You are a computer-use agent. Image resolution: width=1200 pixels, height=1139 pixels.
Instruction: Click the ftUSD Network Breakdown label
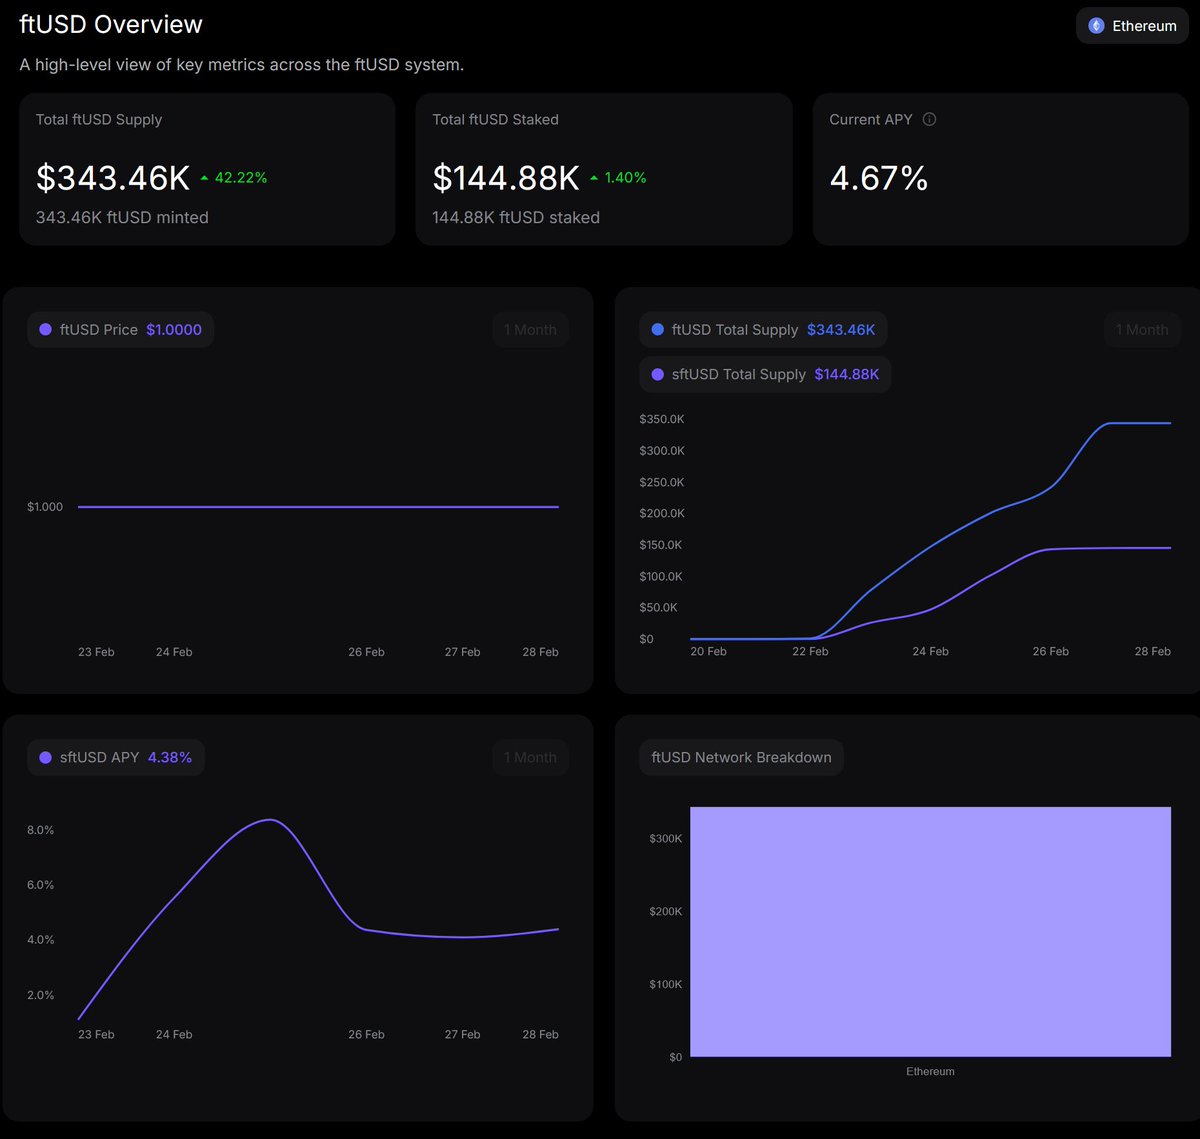(x=741, y=758)
